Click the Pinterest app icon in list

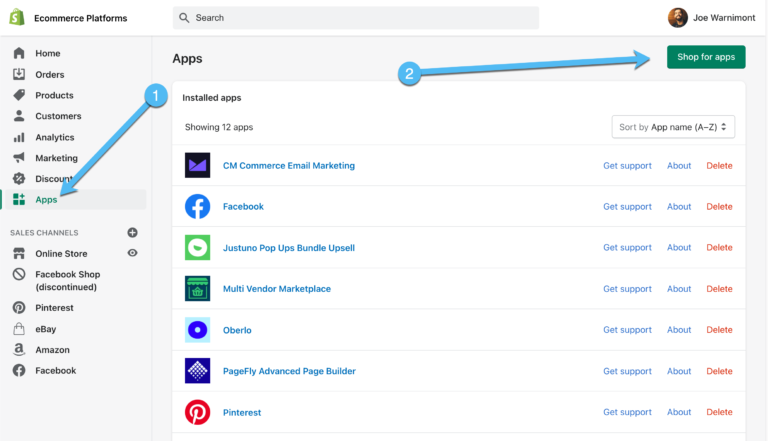[x=197, y=412]
